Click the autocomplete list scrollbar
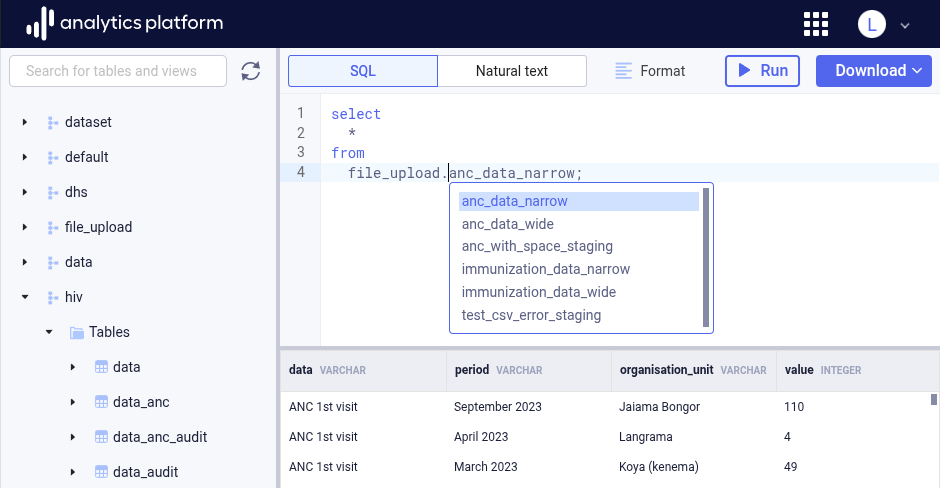 pos(706,257)
